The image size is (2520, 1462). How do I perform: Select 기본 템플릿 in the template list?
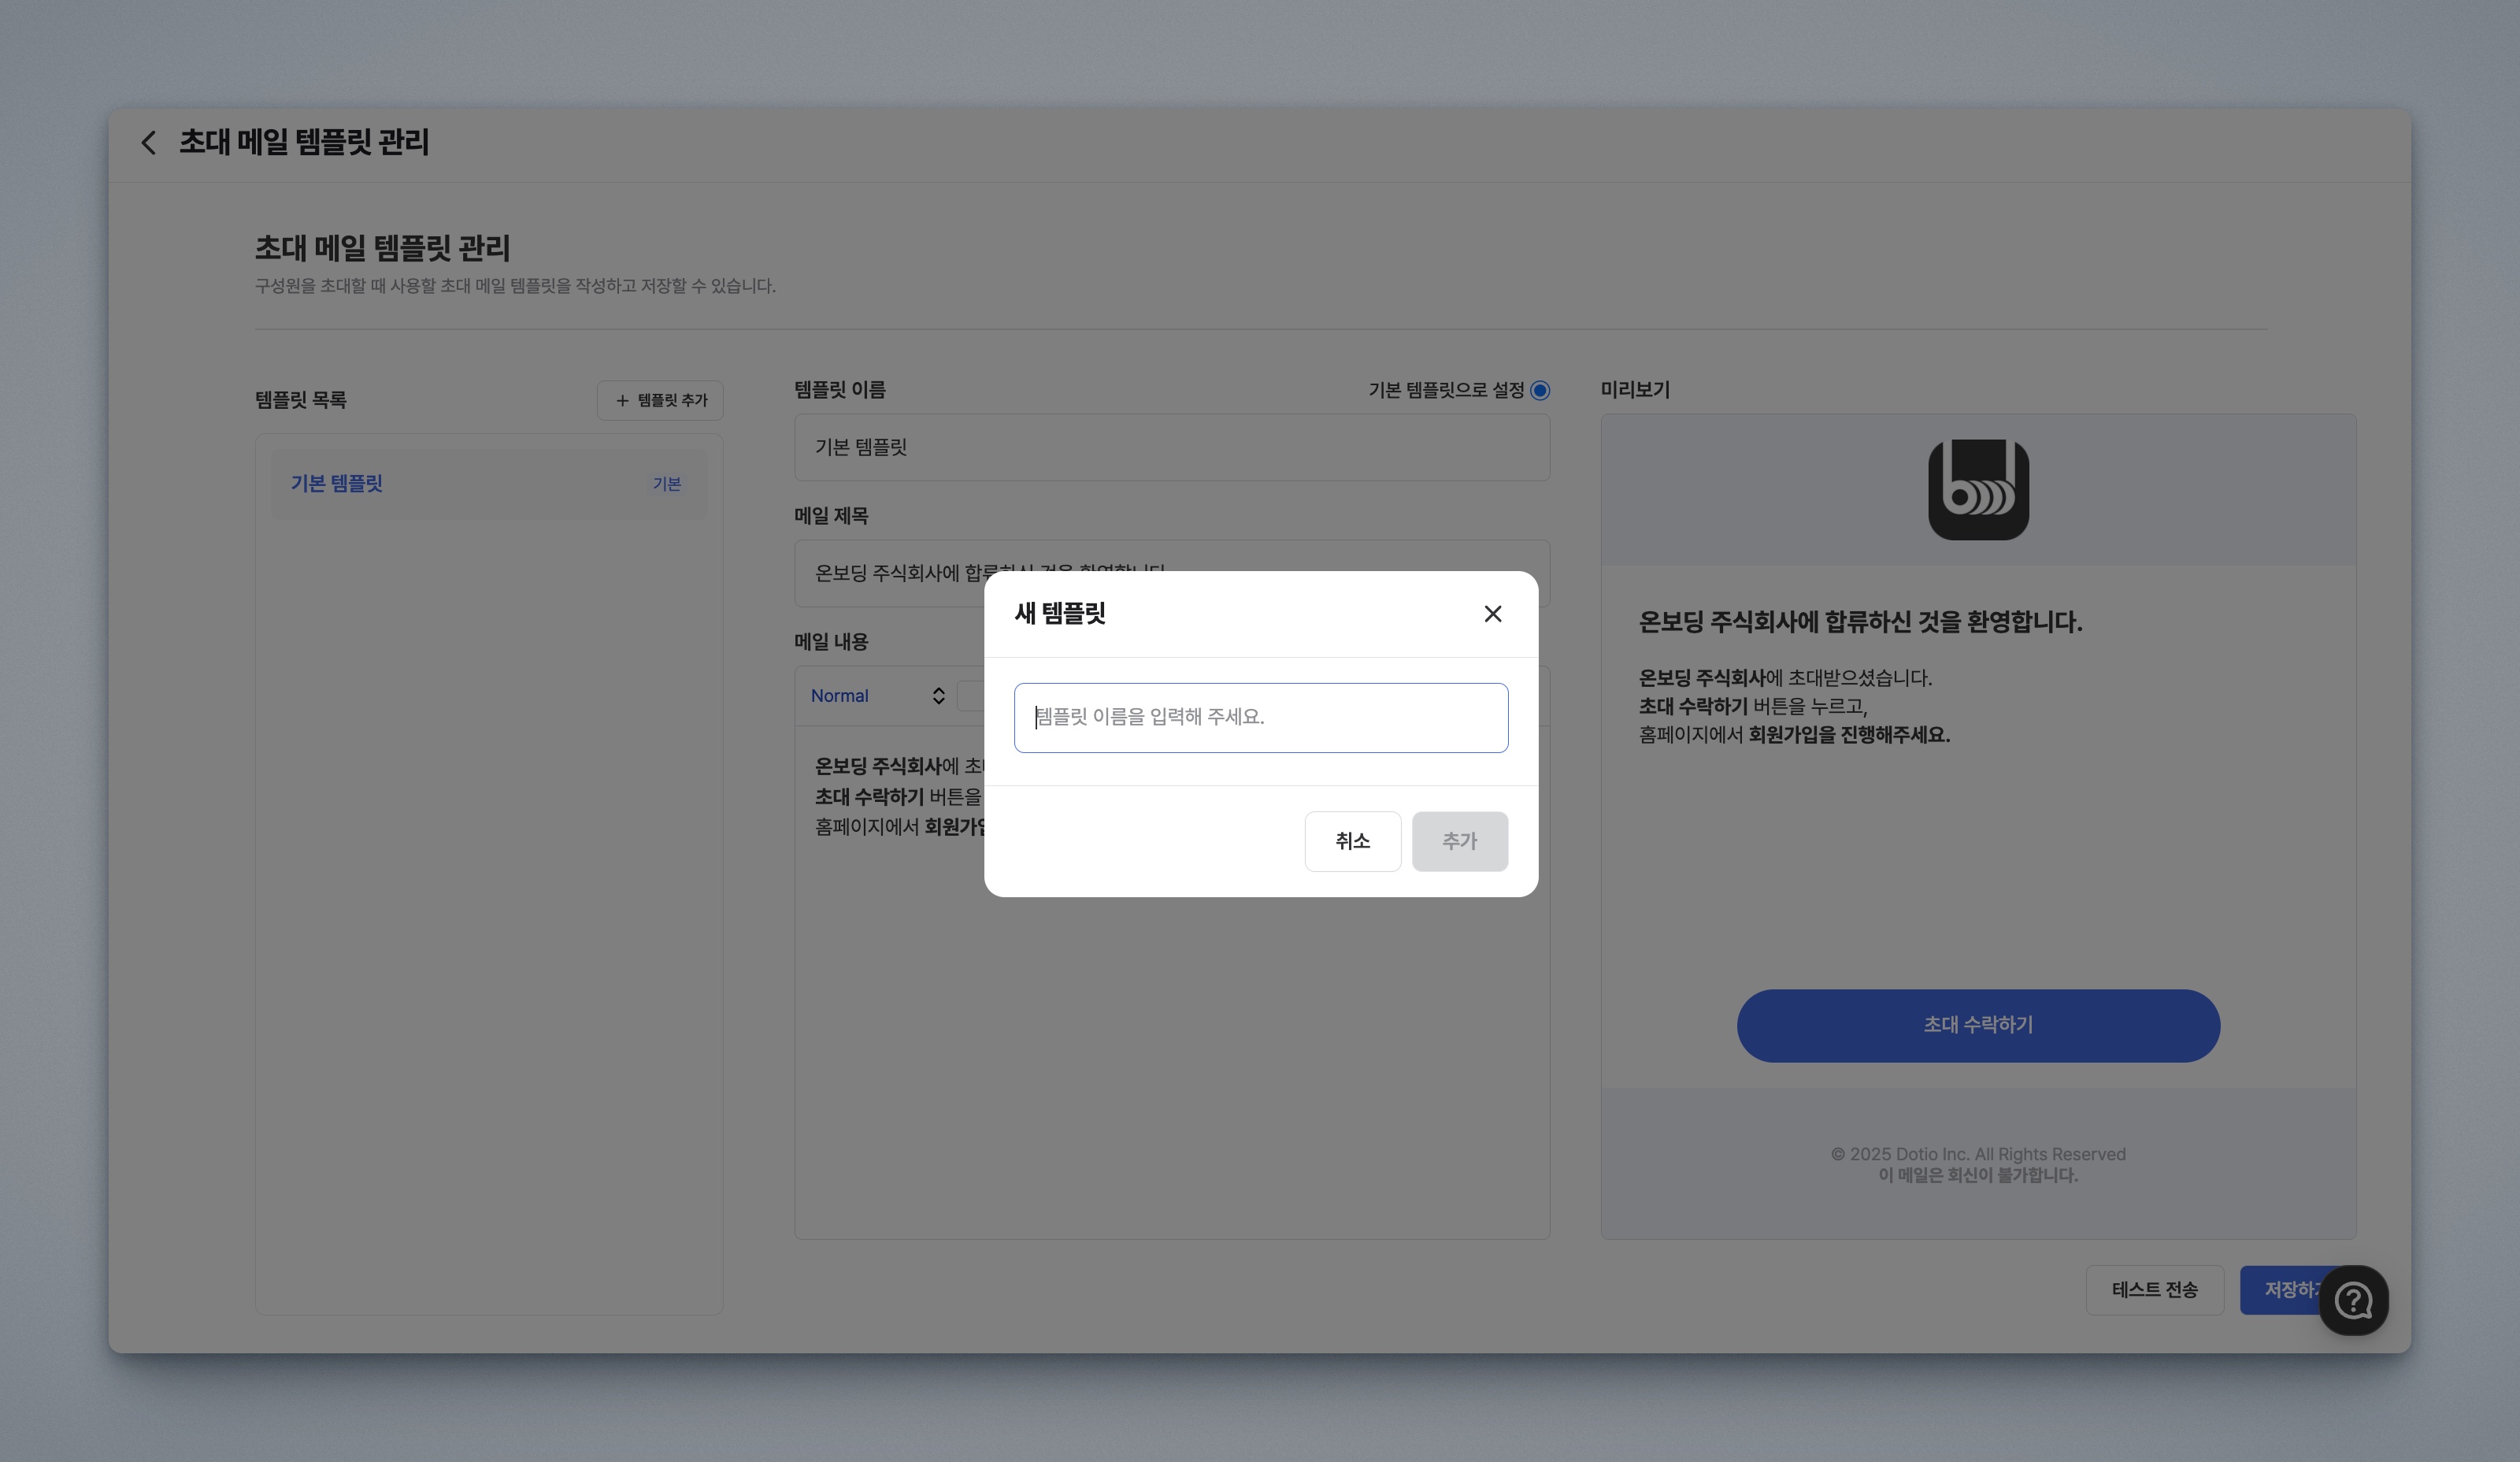pyautogui.click(x=337, y=484)
